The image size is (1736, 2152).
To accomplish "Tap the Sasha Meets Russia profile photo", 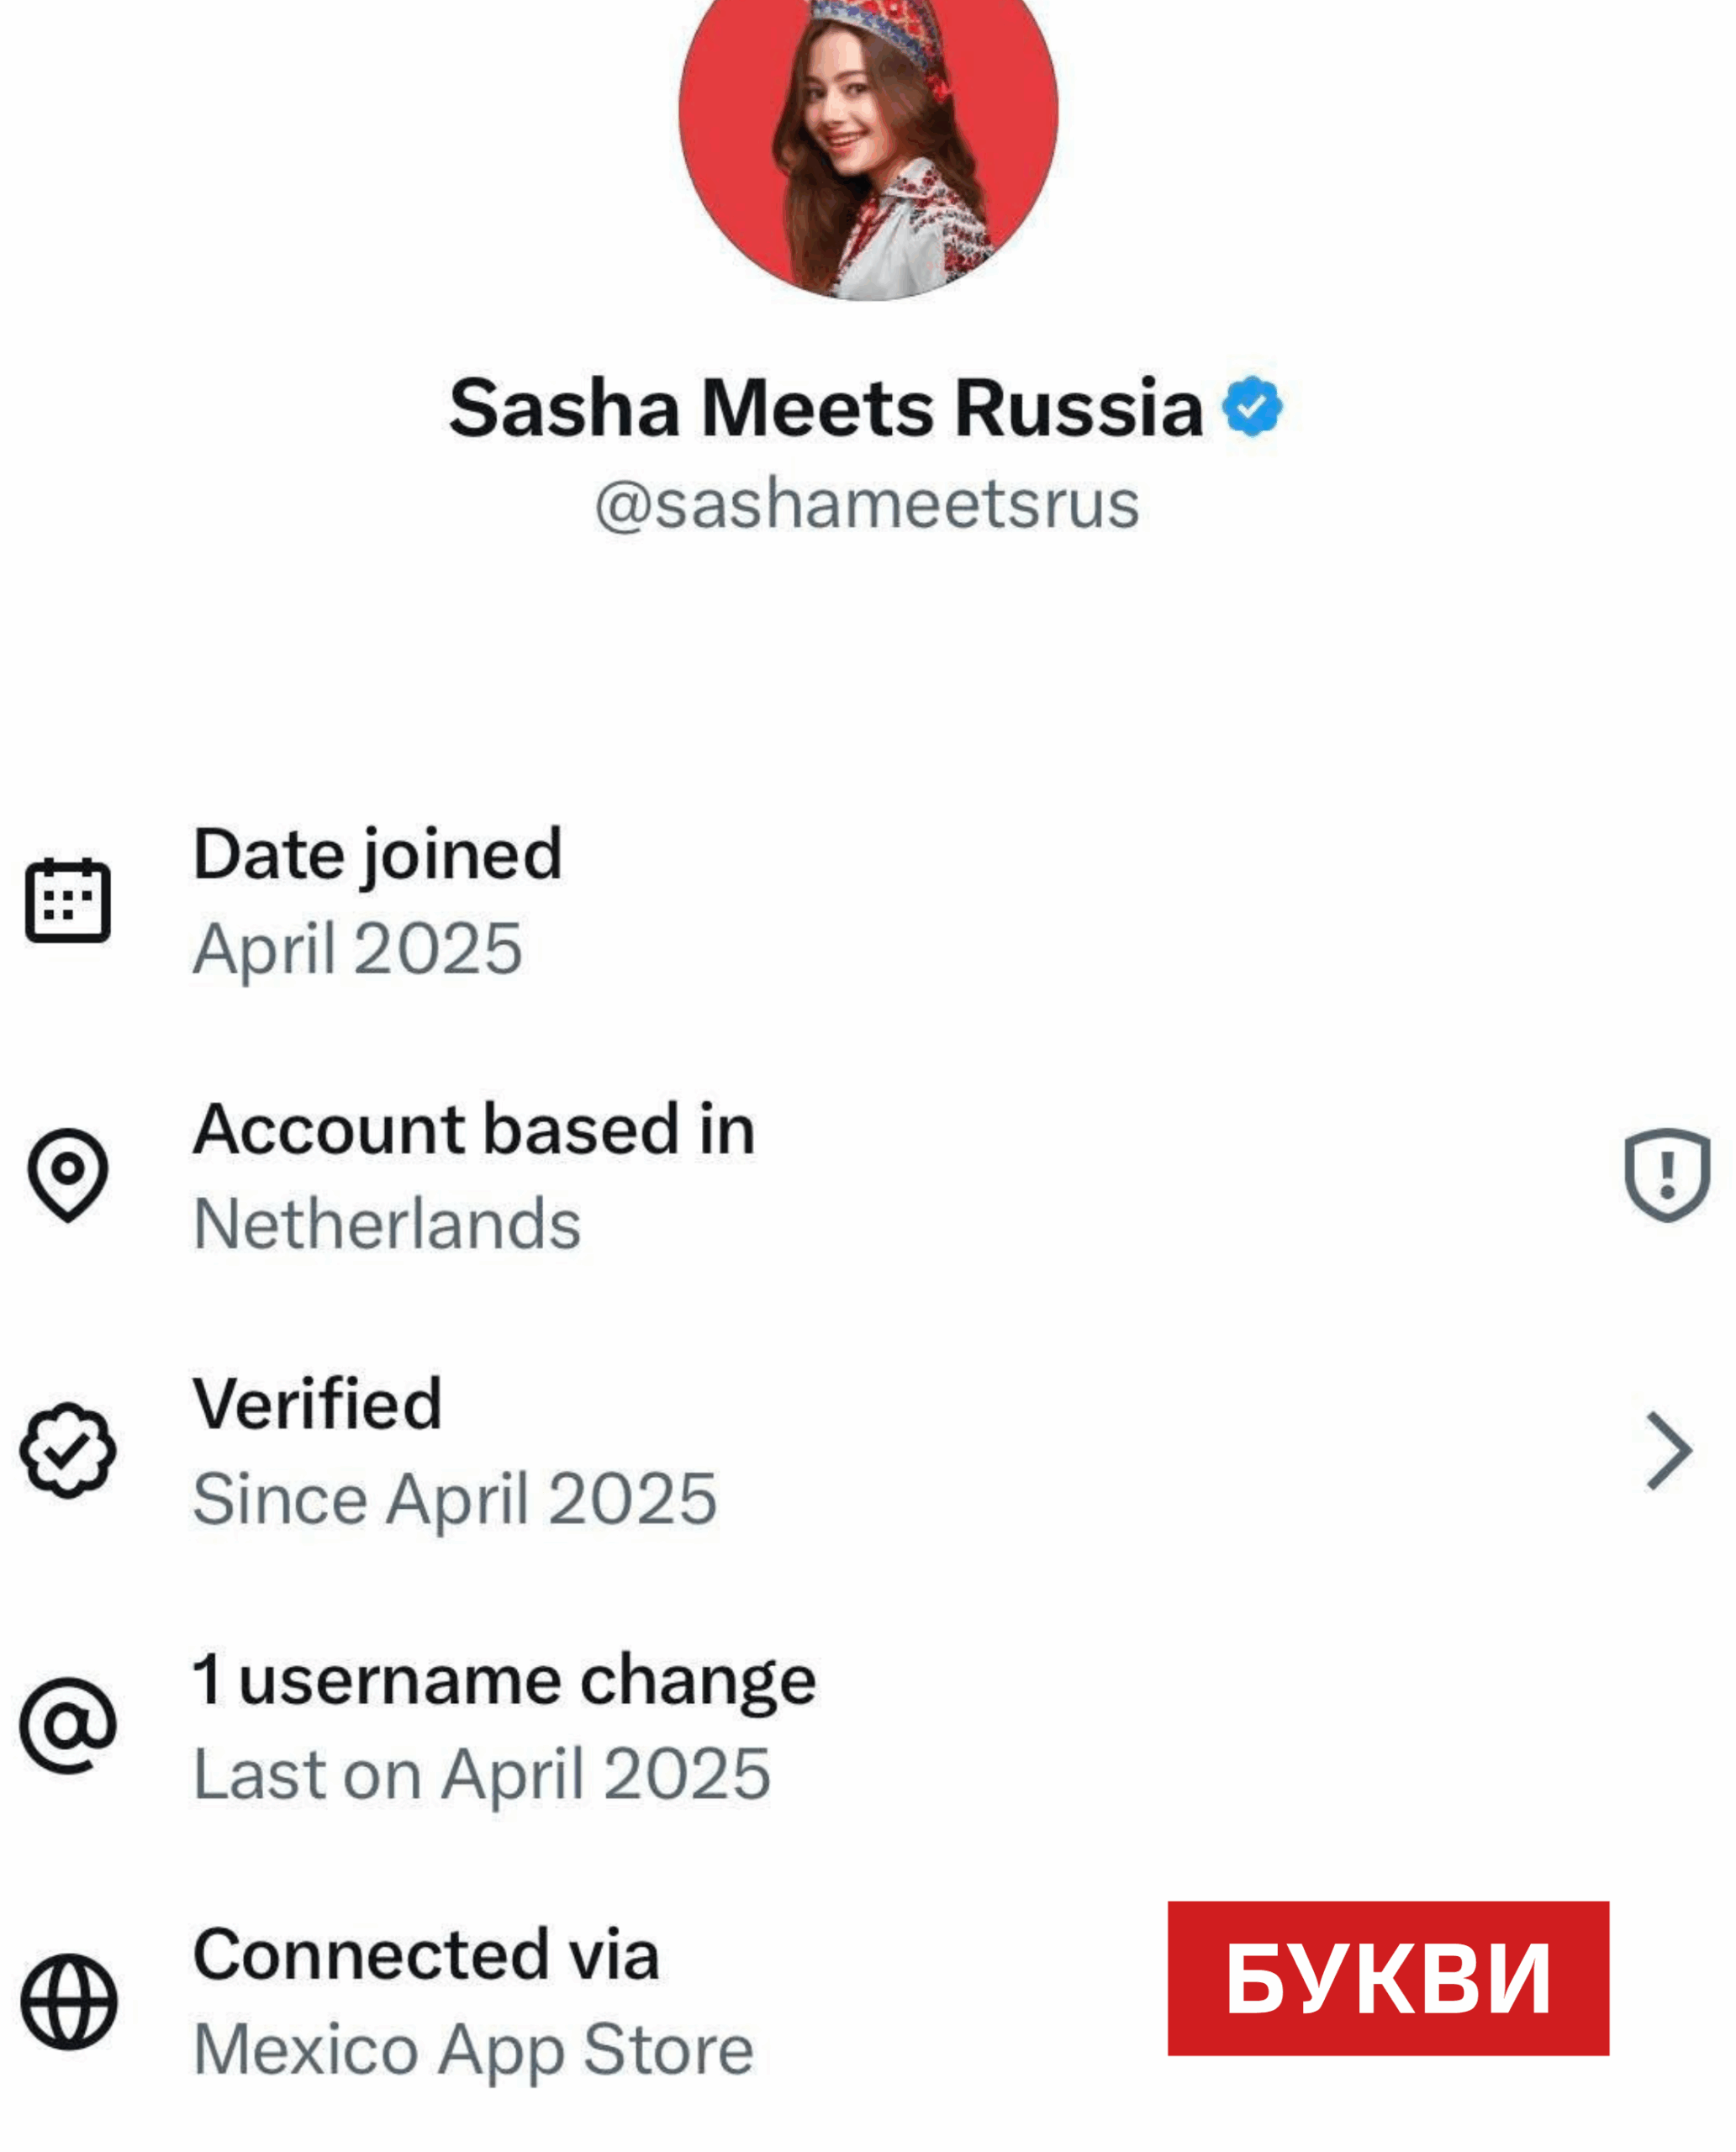I will (868, 130).
